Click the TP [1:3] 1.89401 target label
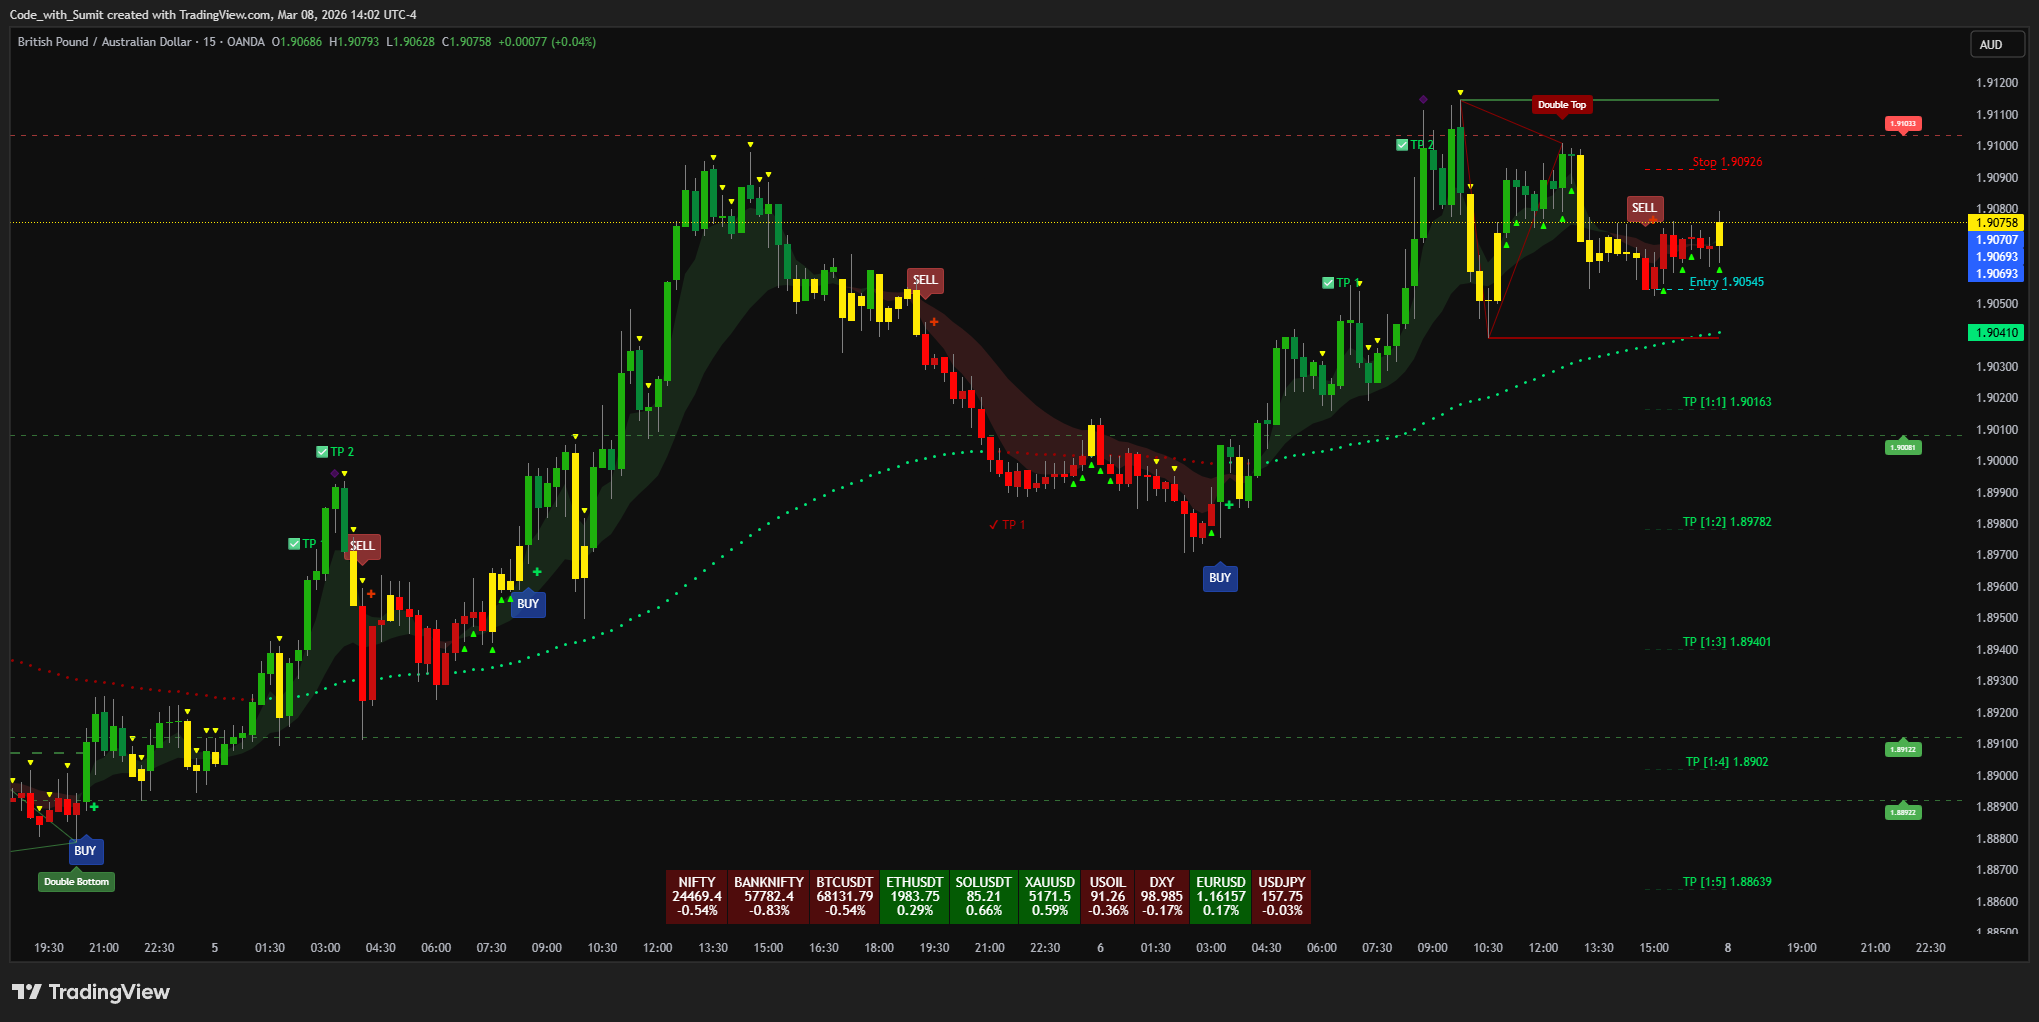The image size is (2039, 1022). point(1726,642)
